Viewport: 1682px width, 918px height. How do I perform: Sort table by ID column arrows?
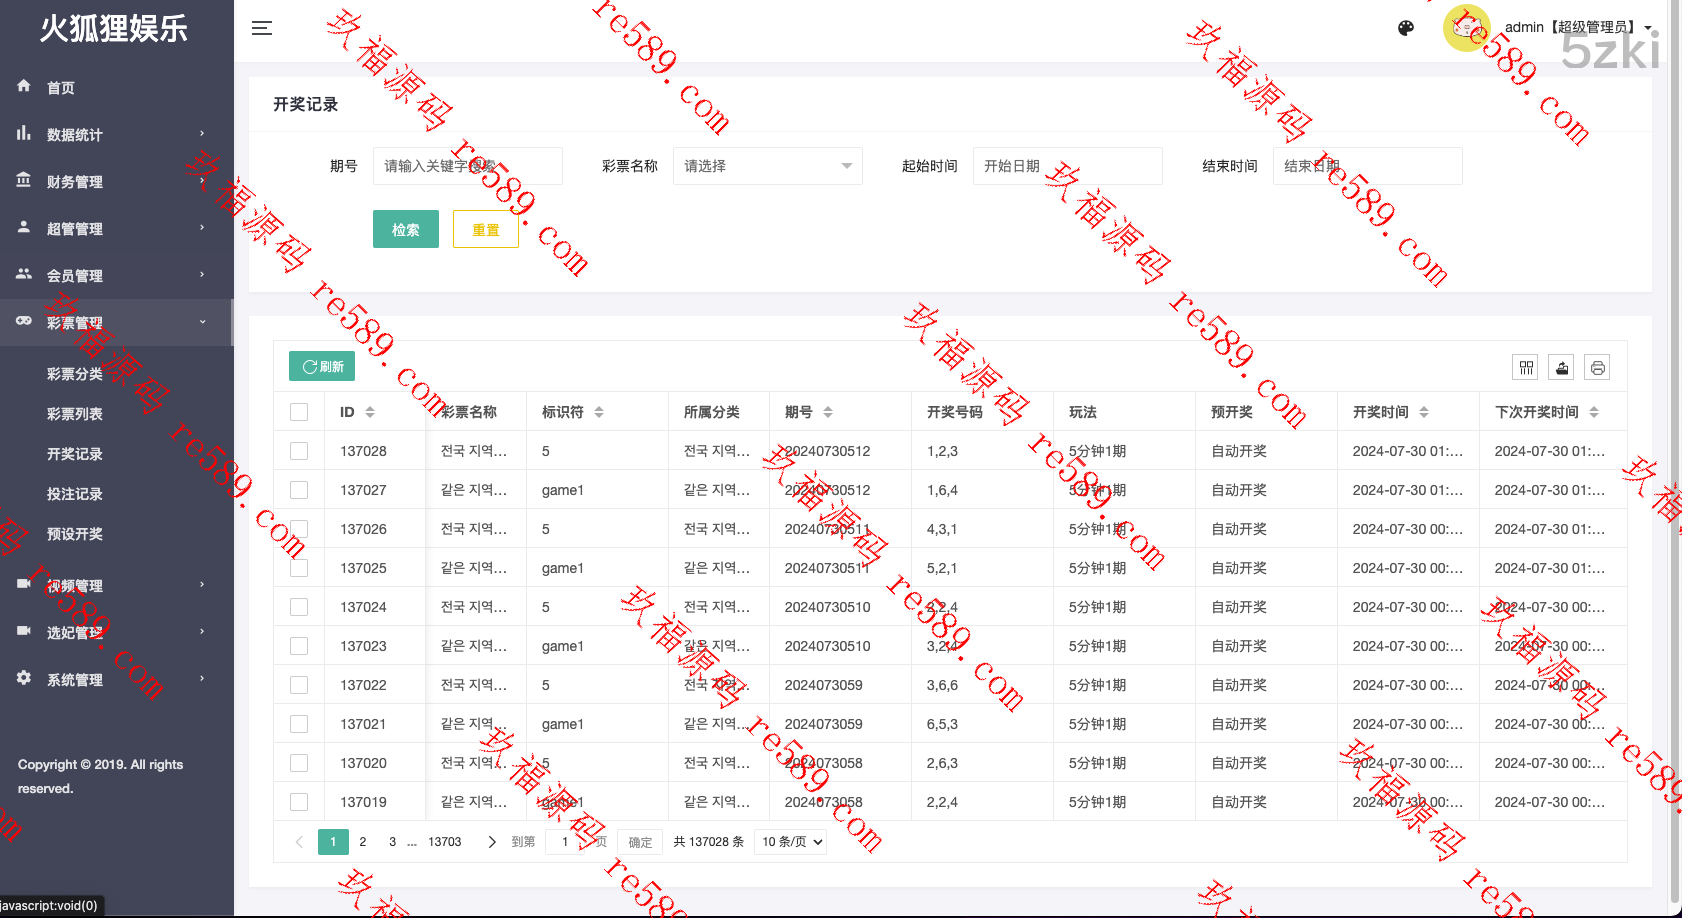tap(370, 412)
